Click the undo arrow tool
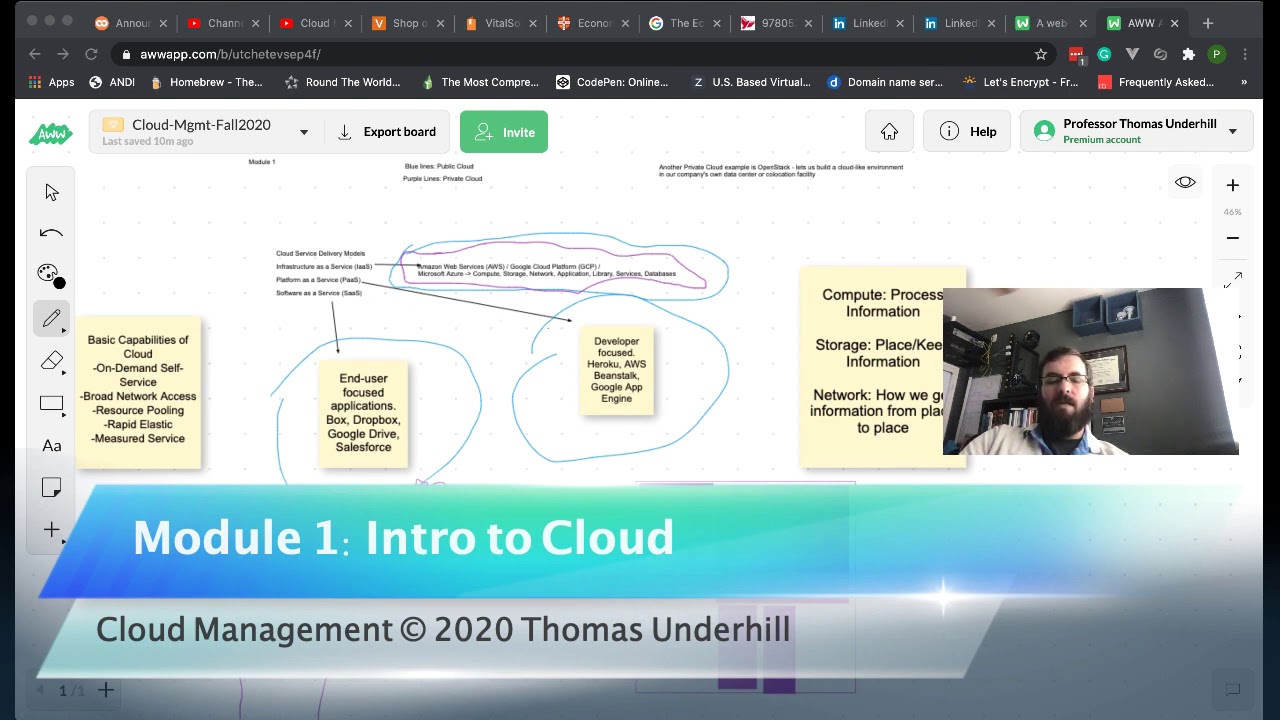This screenshot has width=1280, height=720. coord(52,233)
